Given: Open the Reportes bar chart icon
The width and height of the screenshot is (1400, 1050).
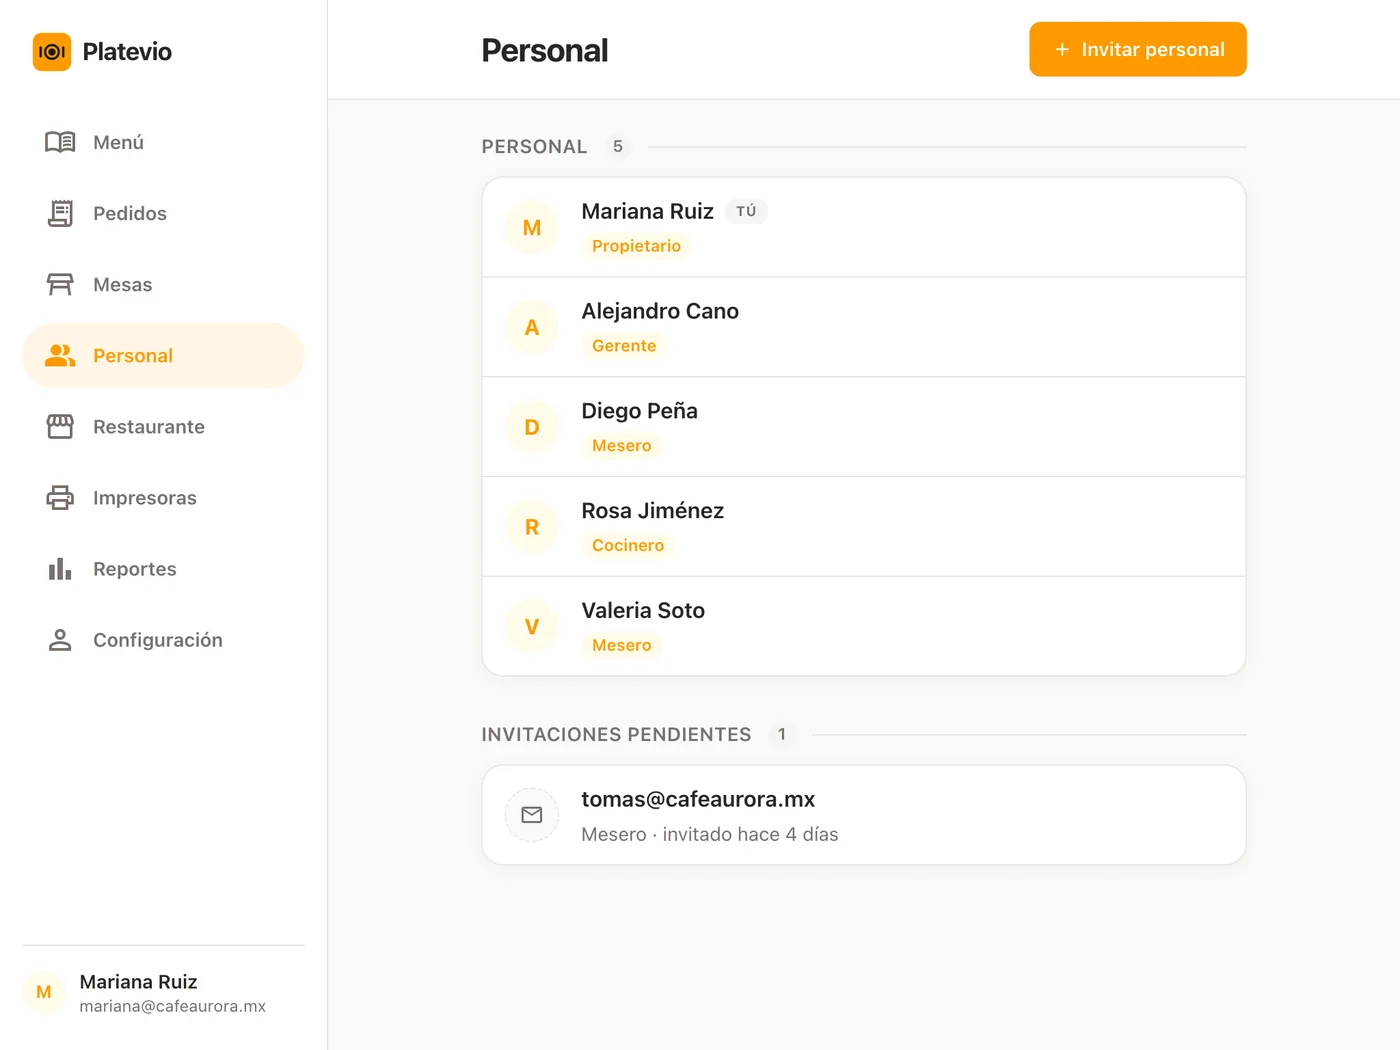Looking at the screenshot, I should [60, 568].
